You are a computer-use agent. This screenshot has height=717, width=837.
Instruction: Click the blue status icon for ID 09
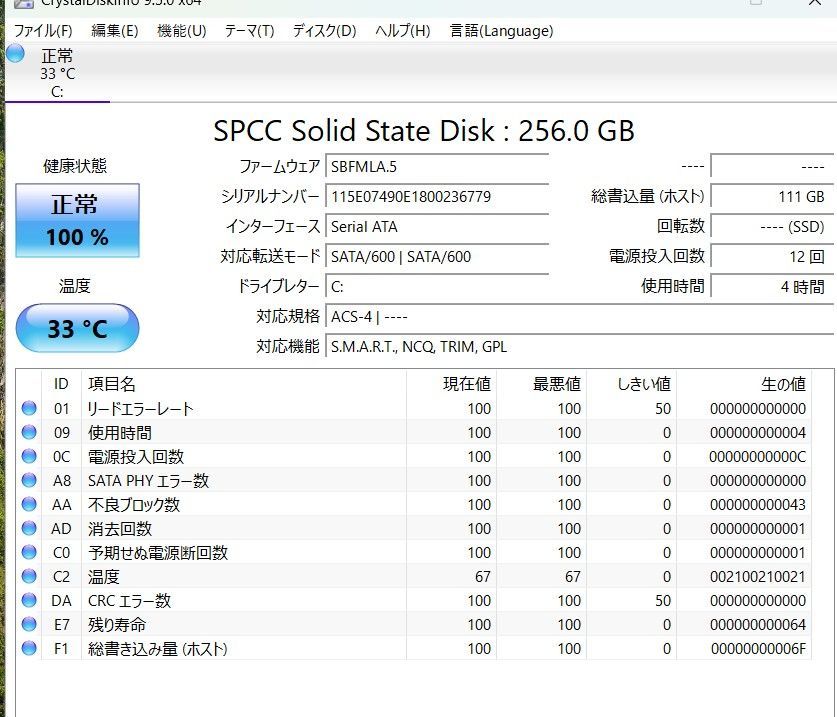click(x=29, y=432)
